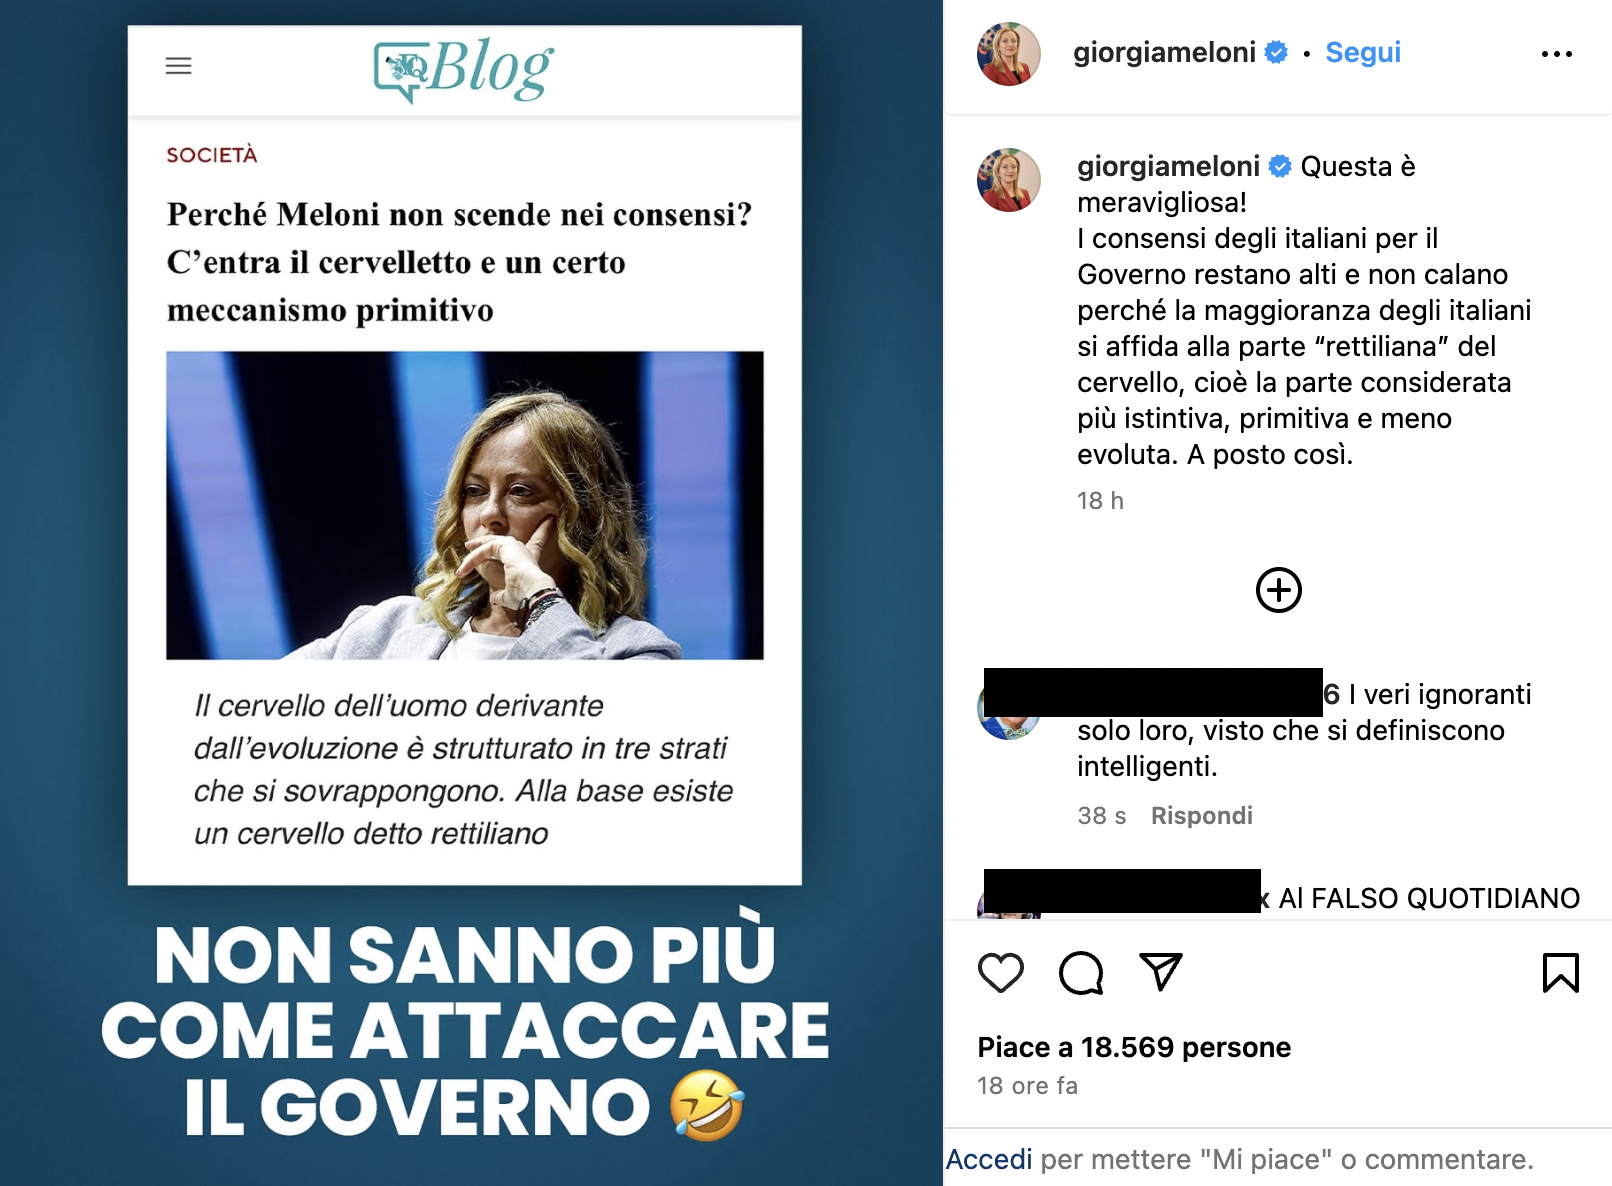Save the post with the bookmark icon
Screen dimensions: 1612x1186
click(x=1560, y=973)
